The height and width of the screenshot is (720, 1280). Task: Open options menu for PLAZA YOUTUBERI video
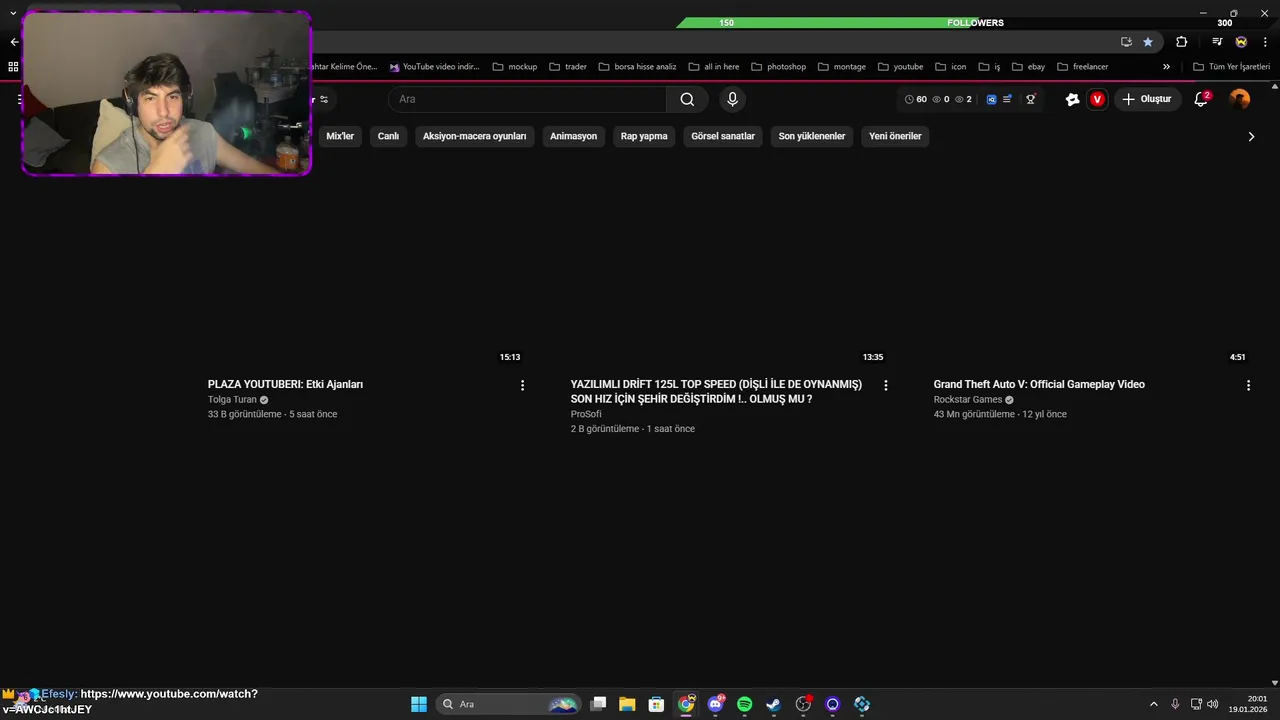coord(522,385)
